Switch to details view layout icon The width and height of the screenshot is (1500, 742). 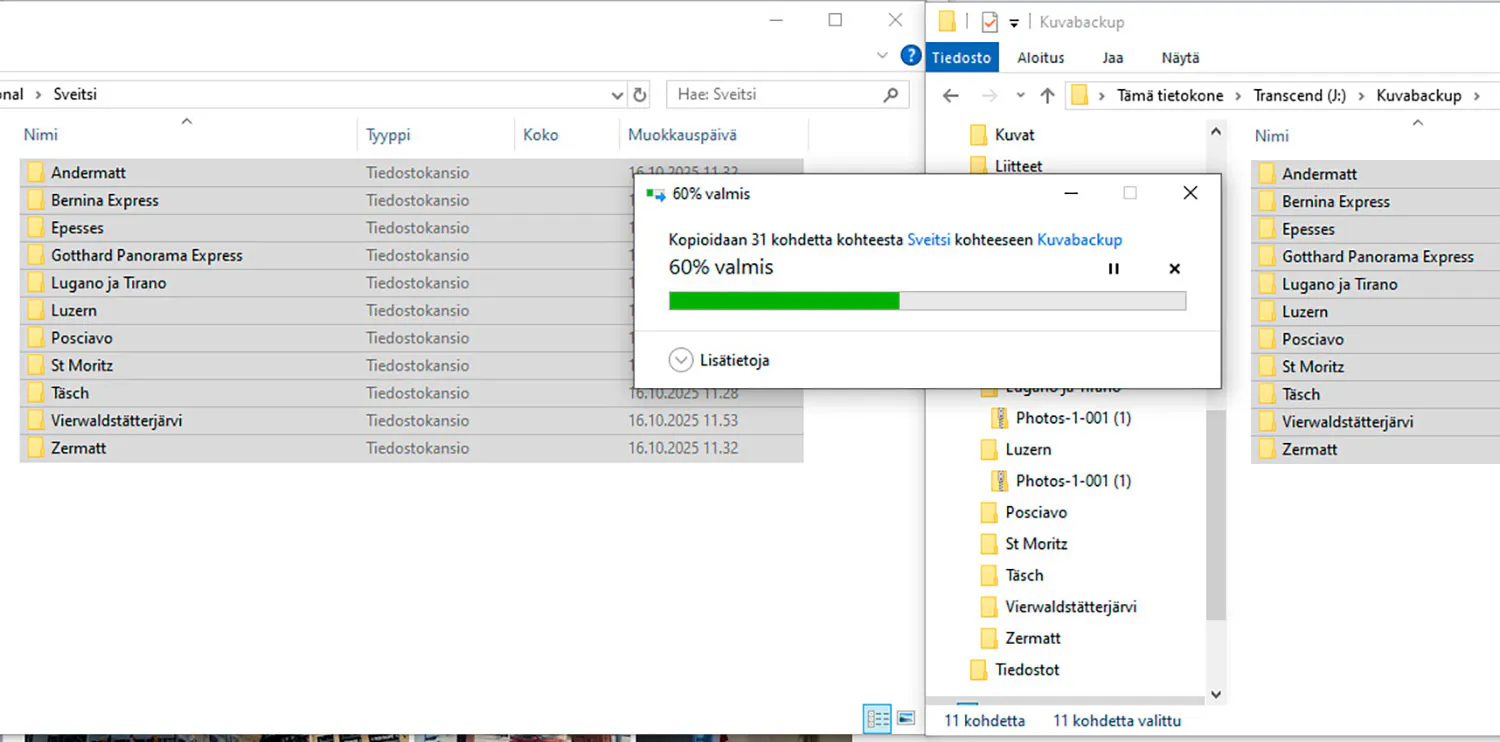877,718
